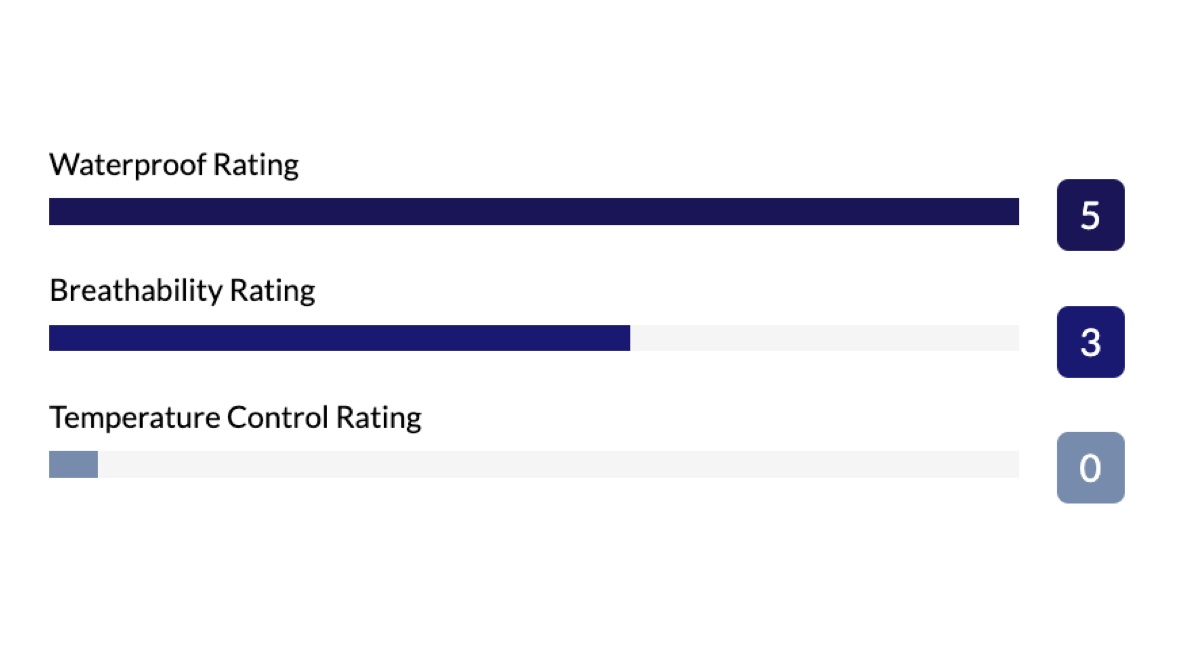Click the dark filled part of Breathability bar
This screenshot has height=652, width=1177.
pos(339,338)
